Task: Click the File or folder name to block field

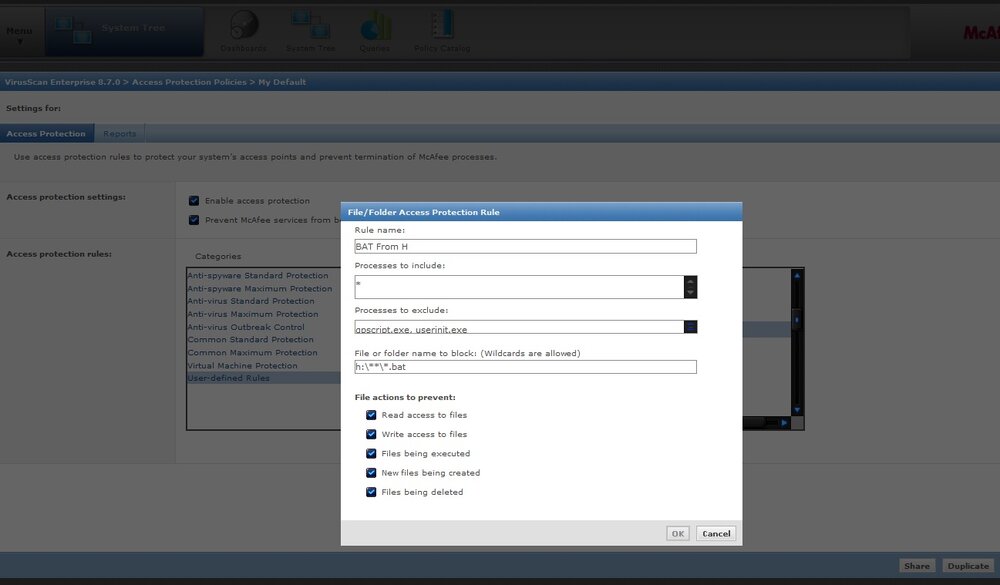Action: (x=526, y=367)
